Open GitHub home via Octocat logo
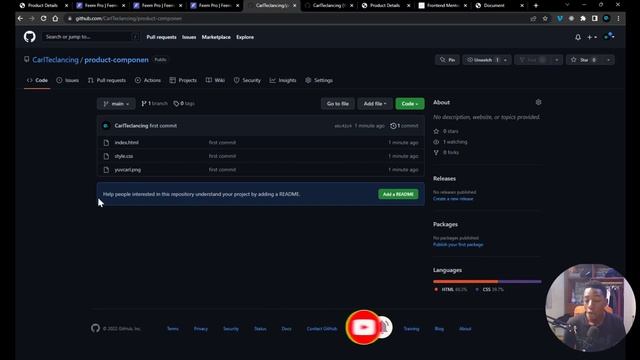The image size is (640, 360). (29, 37)
